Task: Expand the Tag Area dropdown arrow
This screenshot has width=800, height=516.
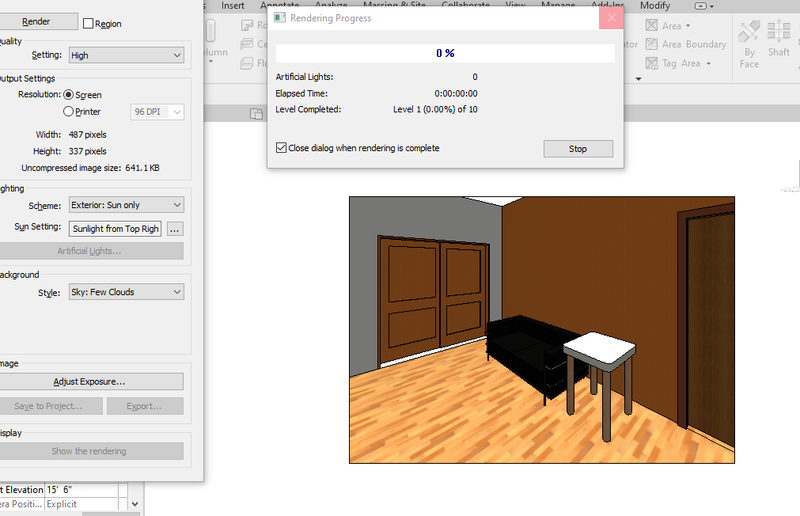Action: 709,64
